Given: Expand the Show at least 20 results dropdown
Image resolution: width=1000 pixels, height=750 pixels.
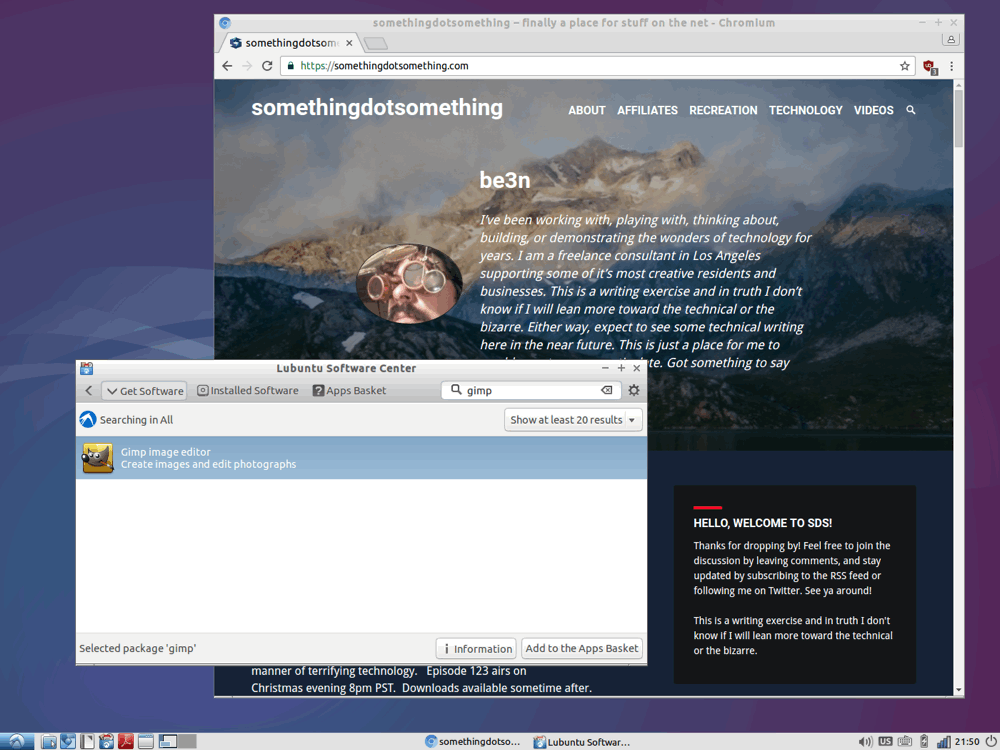Looking at the screenshot, I should pyautogui.click(x=573, y=420).
